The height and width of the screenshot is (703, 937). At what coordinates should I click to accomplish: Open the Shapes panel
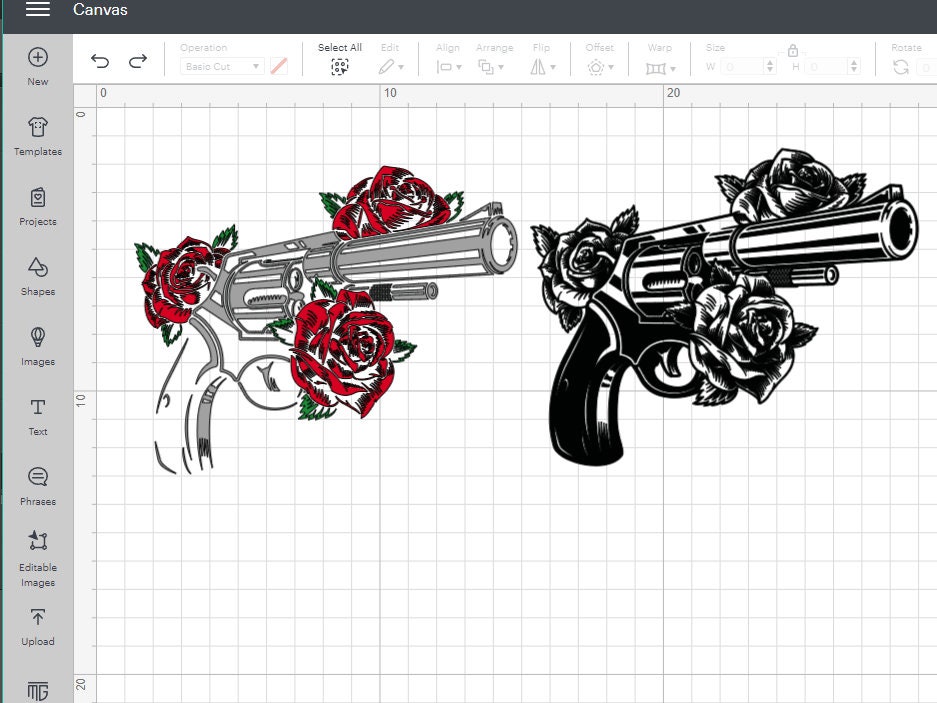38,277
